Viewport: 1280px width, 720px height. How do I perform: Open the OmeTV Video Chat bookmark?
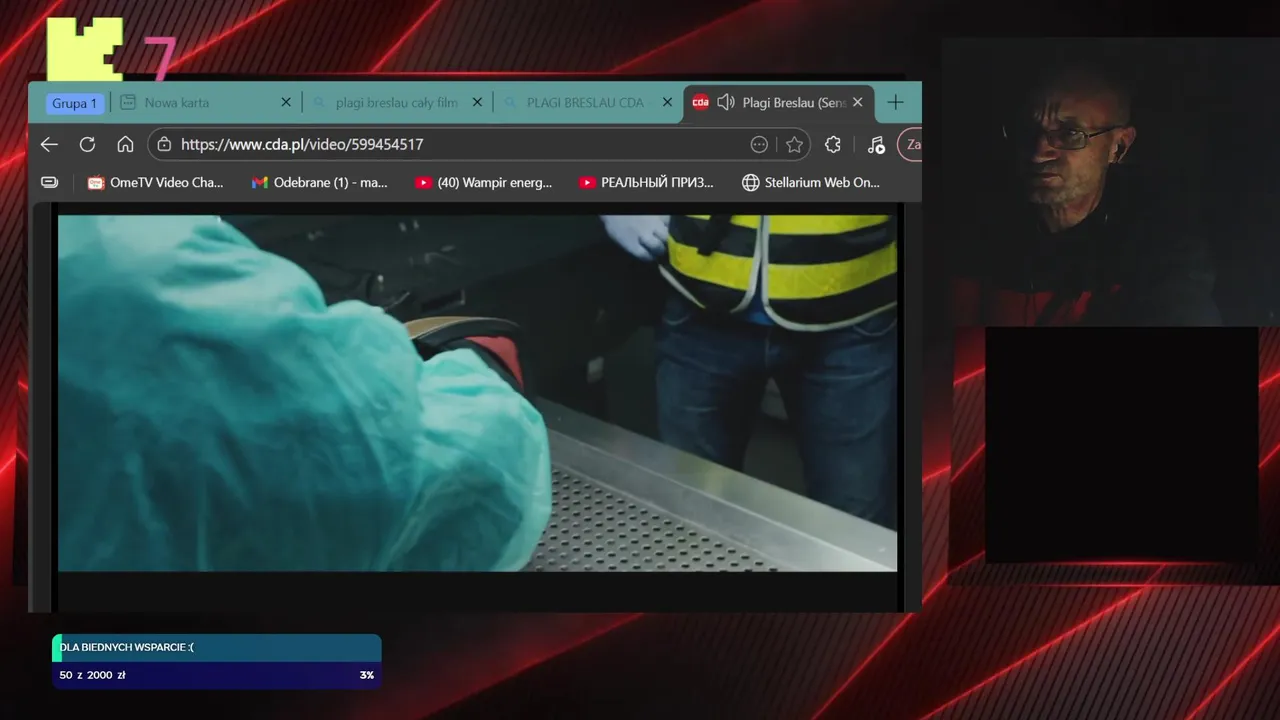pyautogui.click(x=156, y=182)
